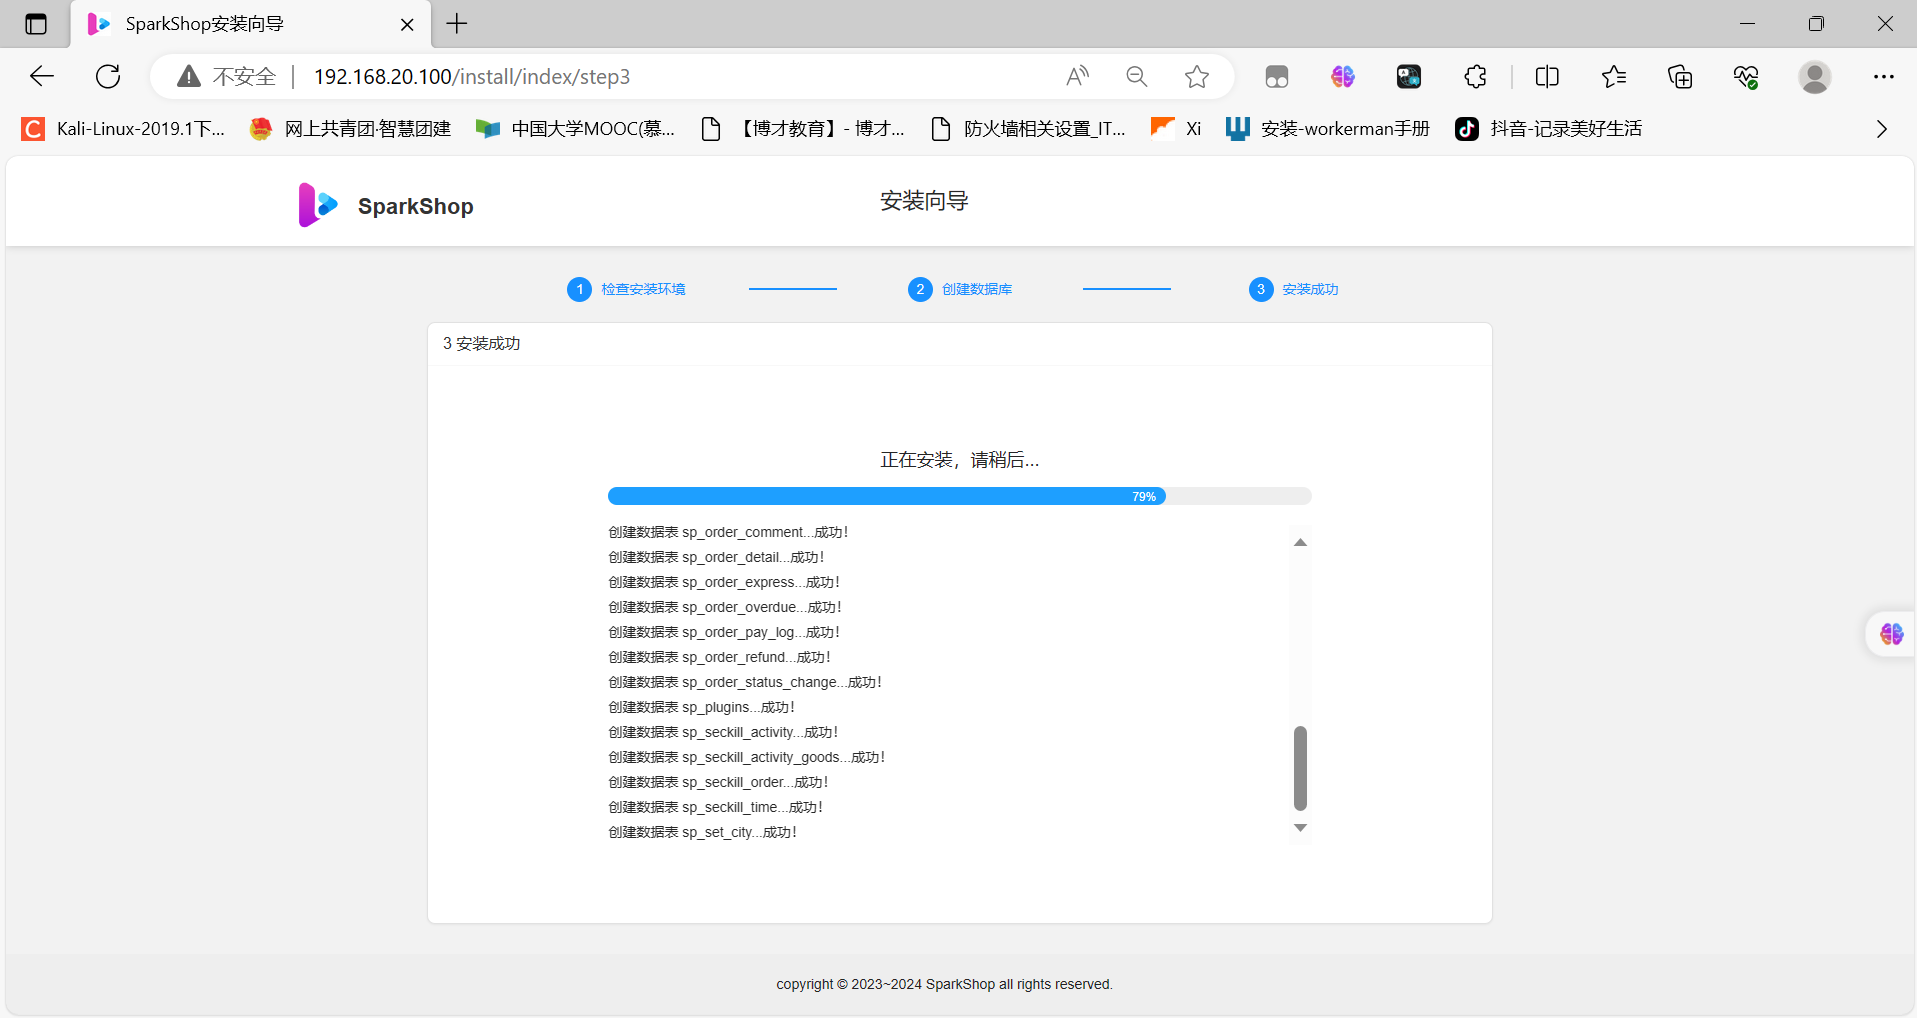Open the 安装-workerman手册 bookmark

(1327, 129)
